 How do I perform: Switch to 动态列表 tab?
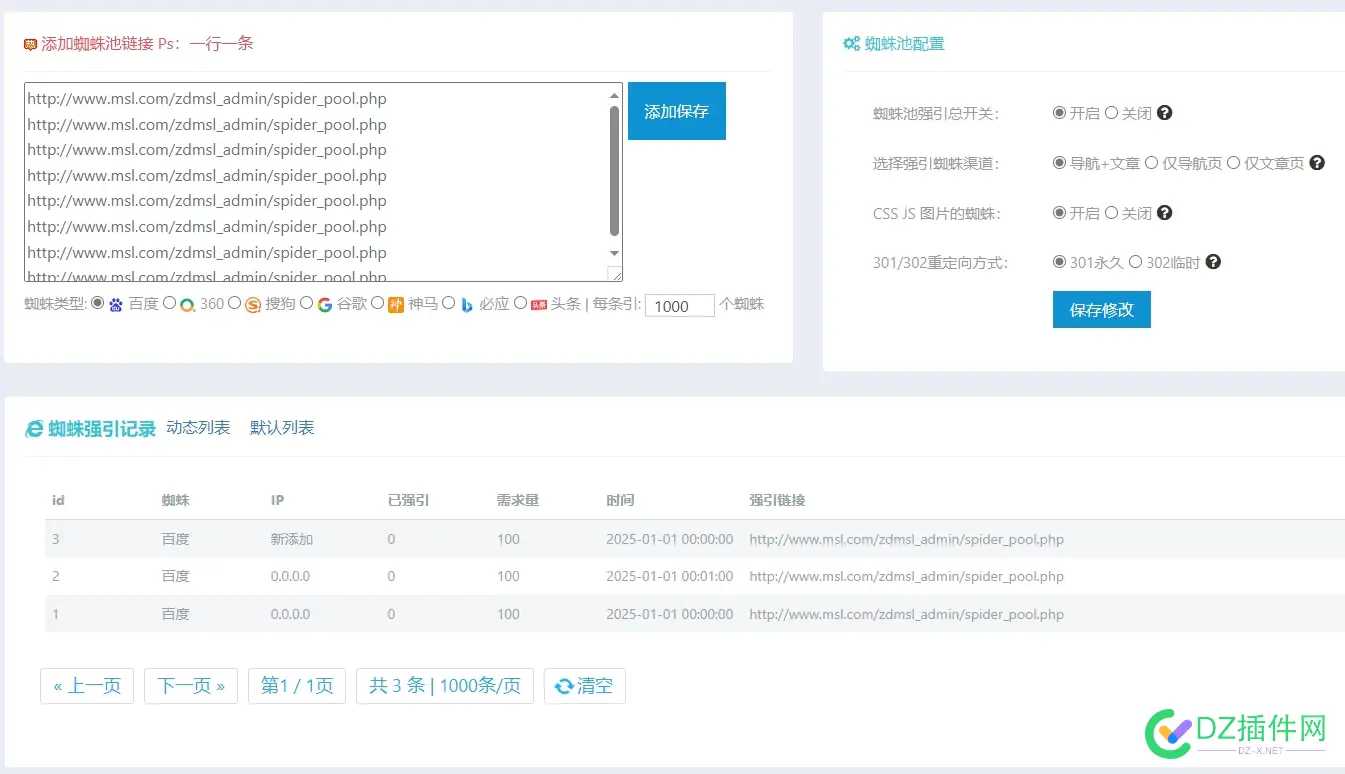198,428
